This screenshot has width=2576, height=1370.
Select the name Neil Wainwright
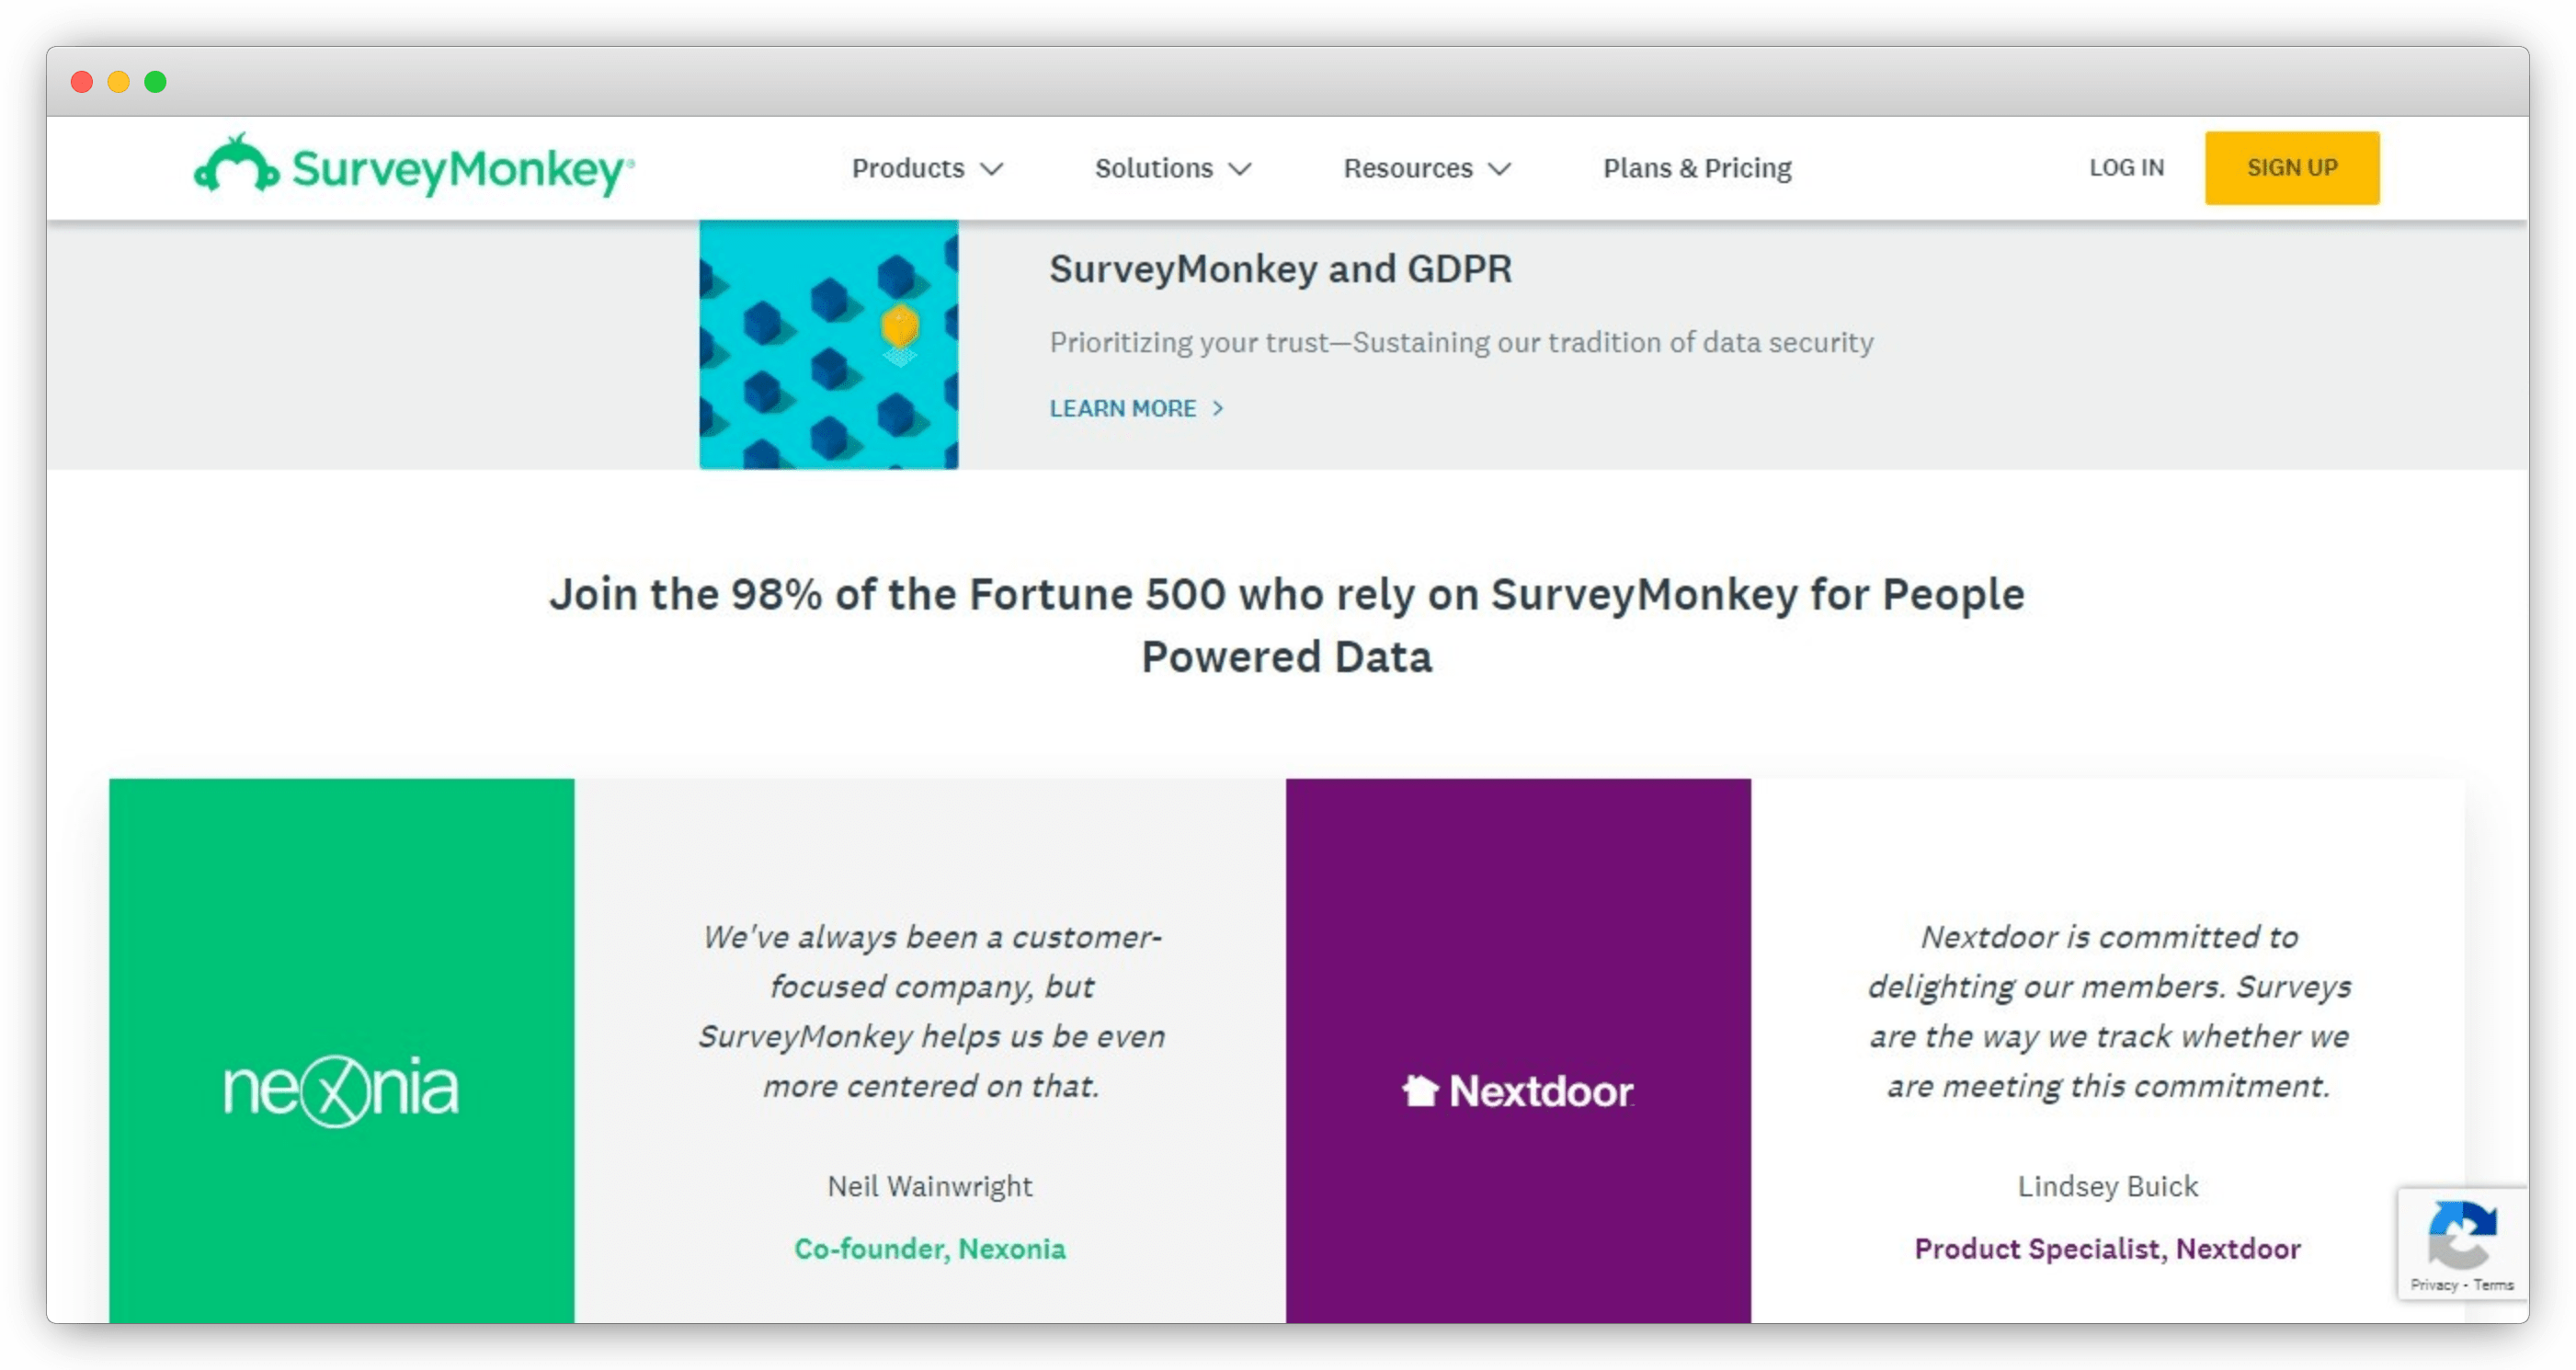click(930, 1186)
